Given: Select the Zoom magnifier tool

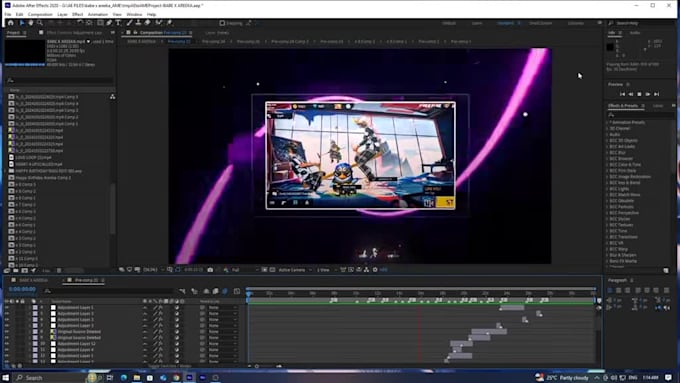Looking at the screenshot, I should 39,23.
